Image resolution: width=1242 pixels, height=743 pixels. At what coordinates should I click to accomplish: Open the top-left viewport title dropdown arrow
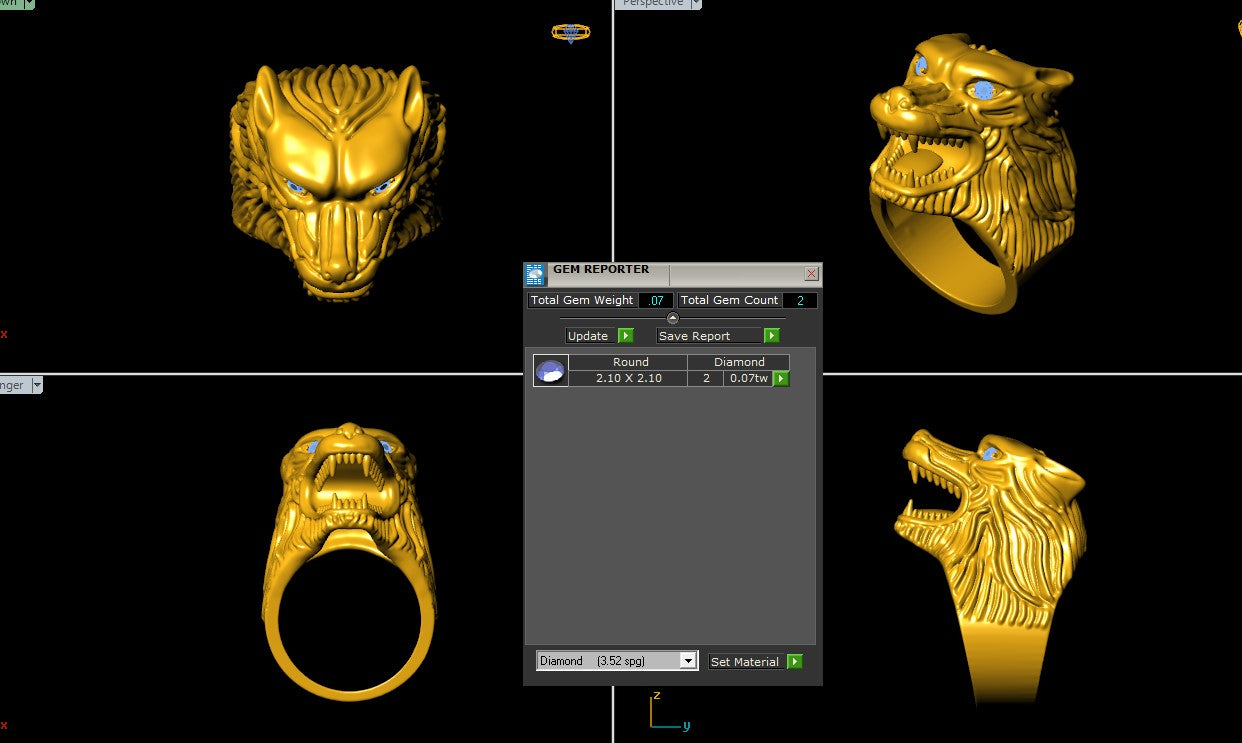(x=29, y=4)
